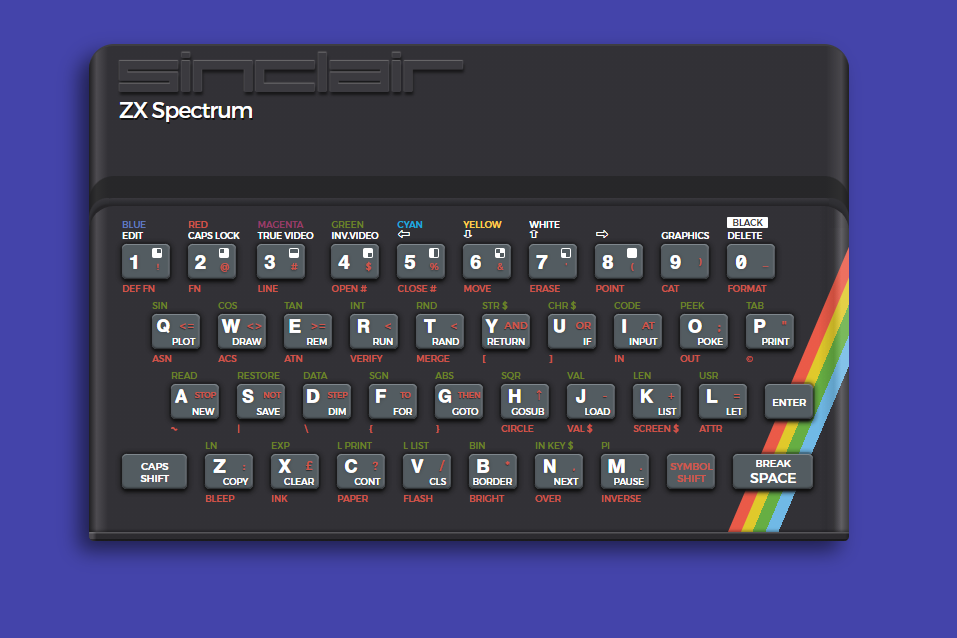Viewport: 957px width, 638px height.
Task: Click the T RAND key
Action: pos(439,332)
